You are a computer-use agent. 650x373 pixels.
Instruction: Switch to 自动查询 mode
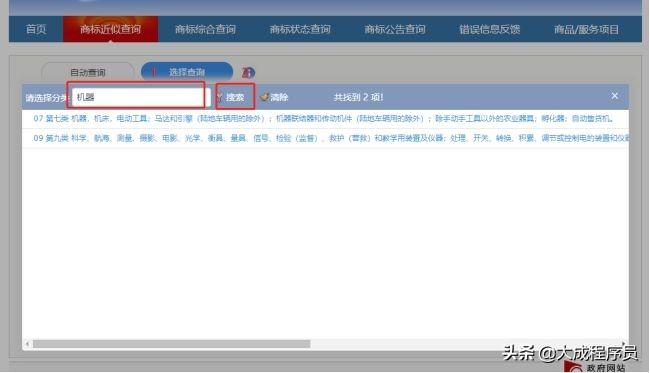pos(87,73)
